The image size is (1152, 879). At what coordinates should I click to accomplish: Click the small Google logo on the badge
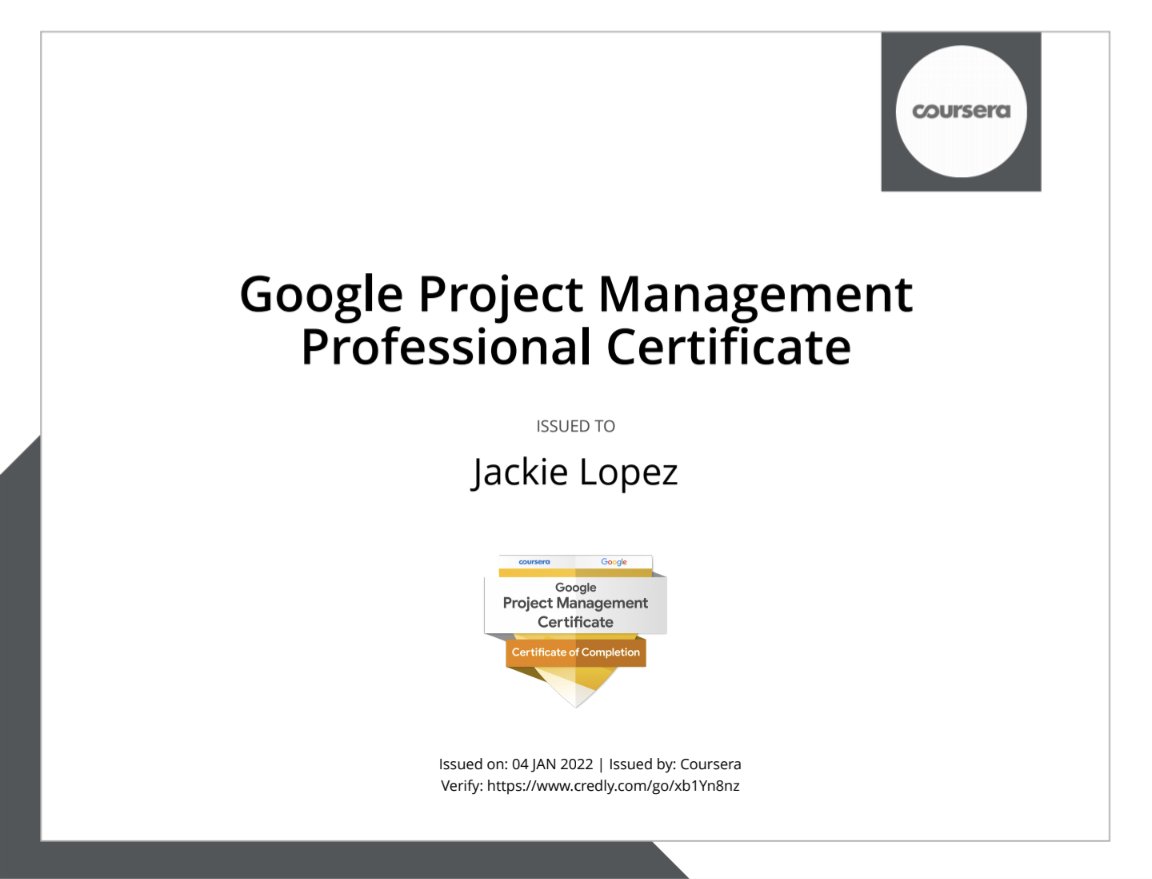(613, 562)
